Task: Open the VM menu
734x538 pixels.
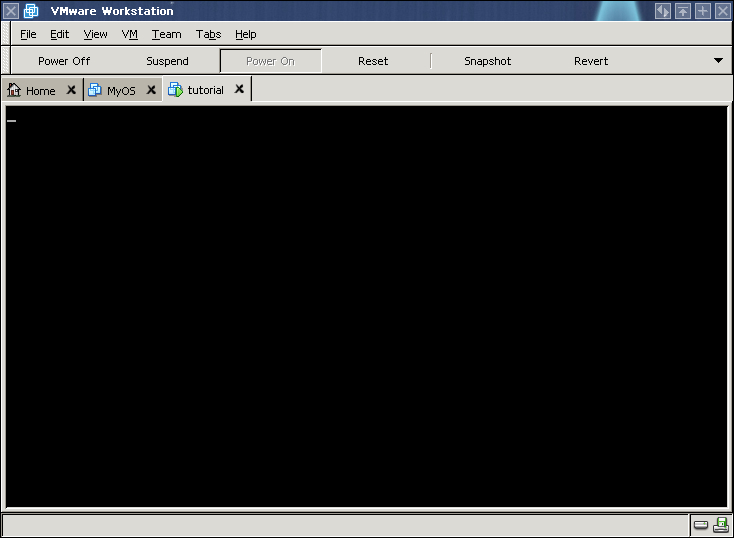Action: (130, 34)
